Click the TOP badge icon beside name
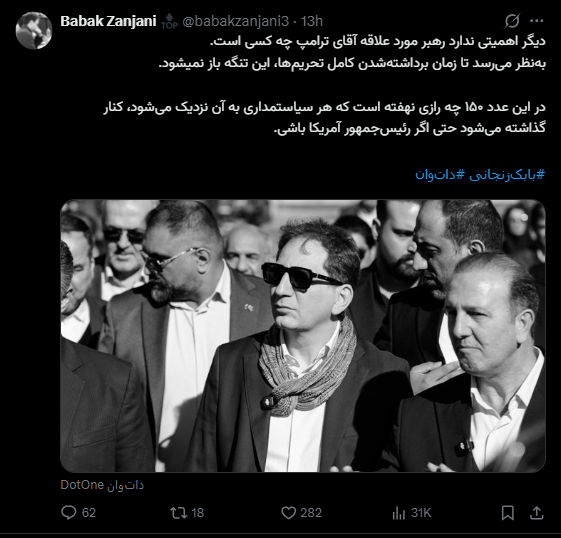 pyautogui.click(x=170, y=21)
